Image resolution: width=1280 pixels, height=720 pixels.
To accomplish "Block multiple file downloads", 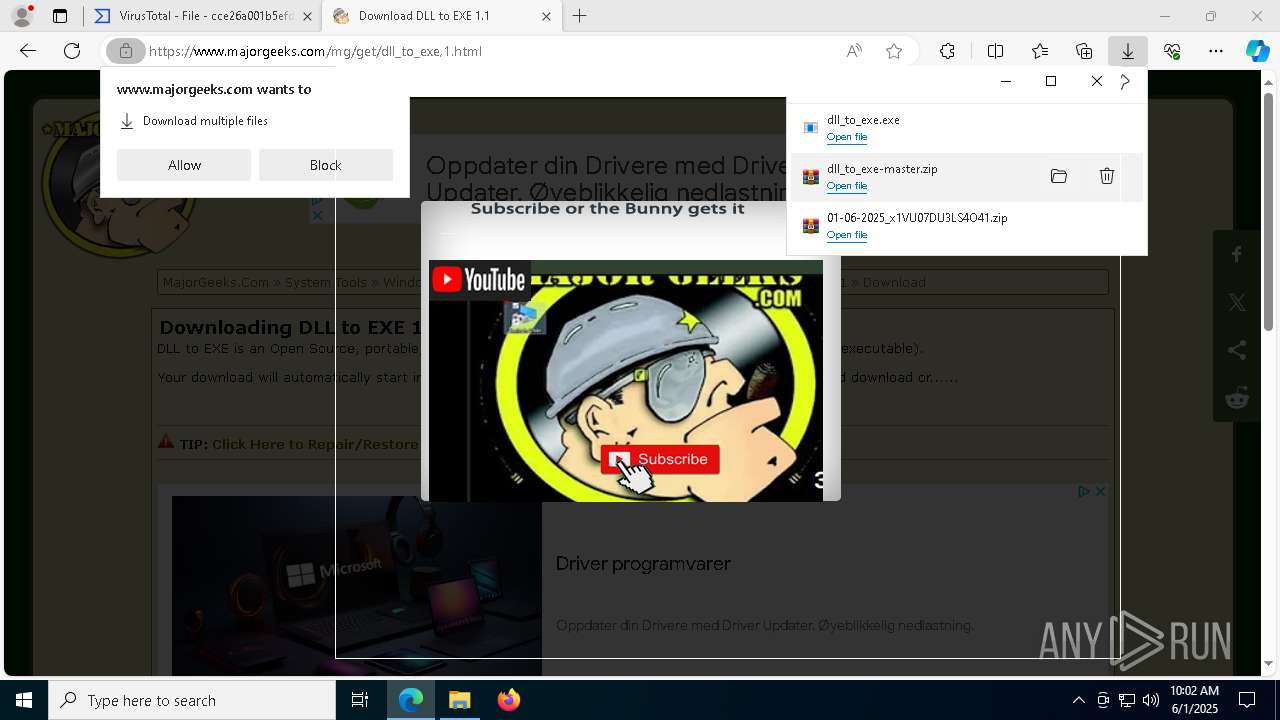I will tap(326, 165).
